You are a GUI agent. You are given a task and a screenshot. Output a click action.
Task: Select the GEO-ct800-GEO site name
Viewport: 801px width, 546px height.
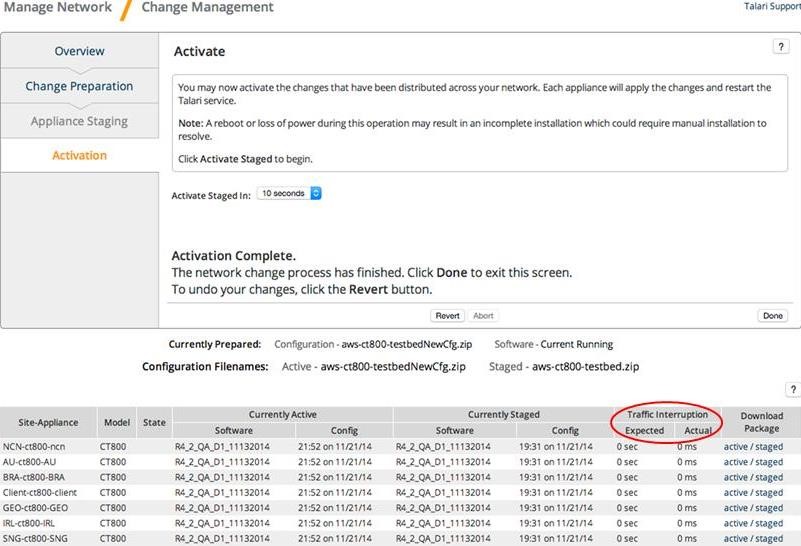coord(35,508)
